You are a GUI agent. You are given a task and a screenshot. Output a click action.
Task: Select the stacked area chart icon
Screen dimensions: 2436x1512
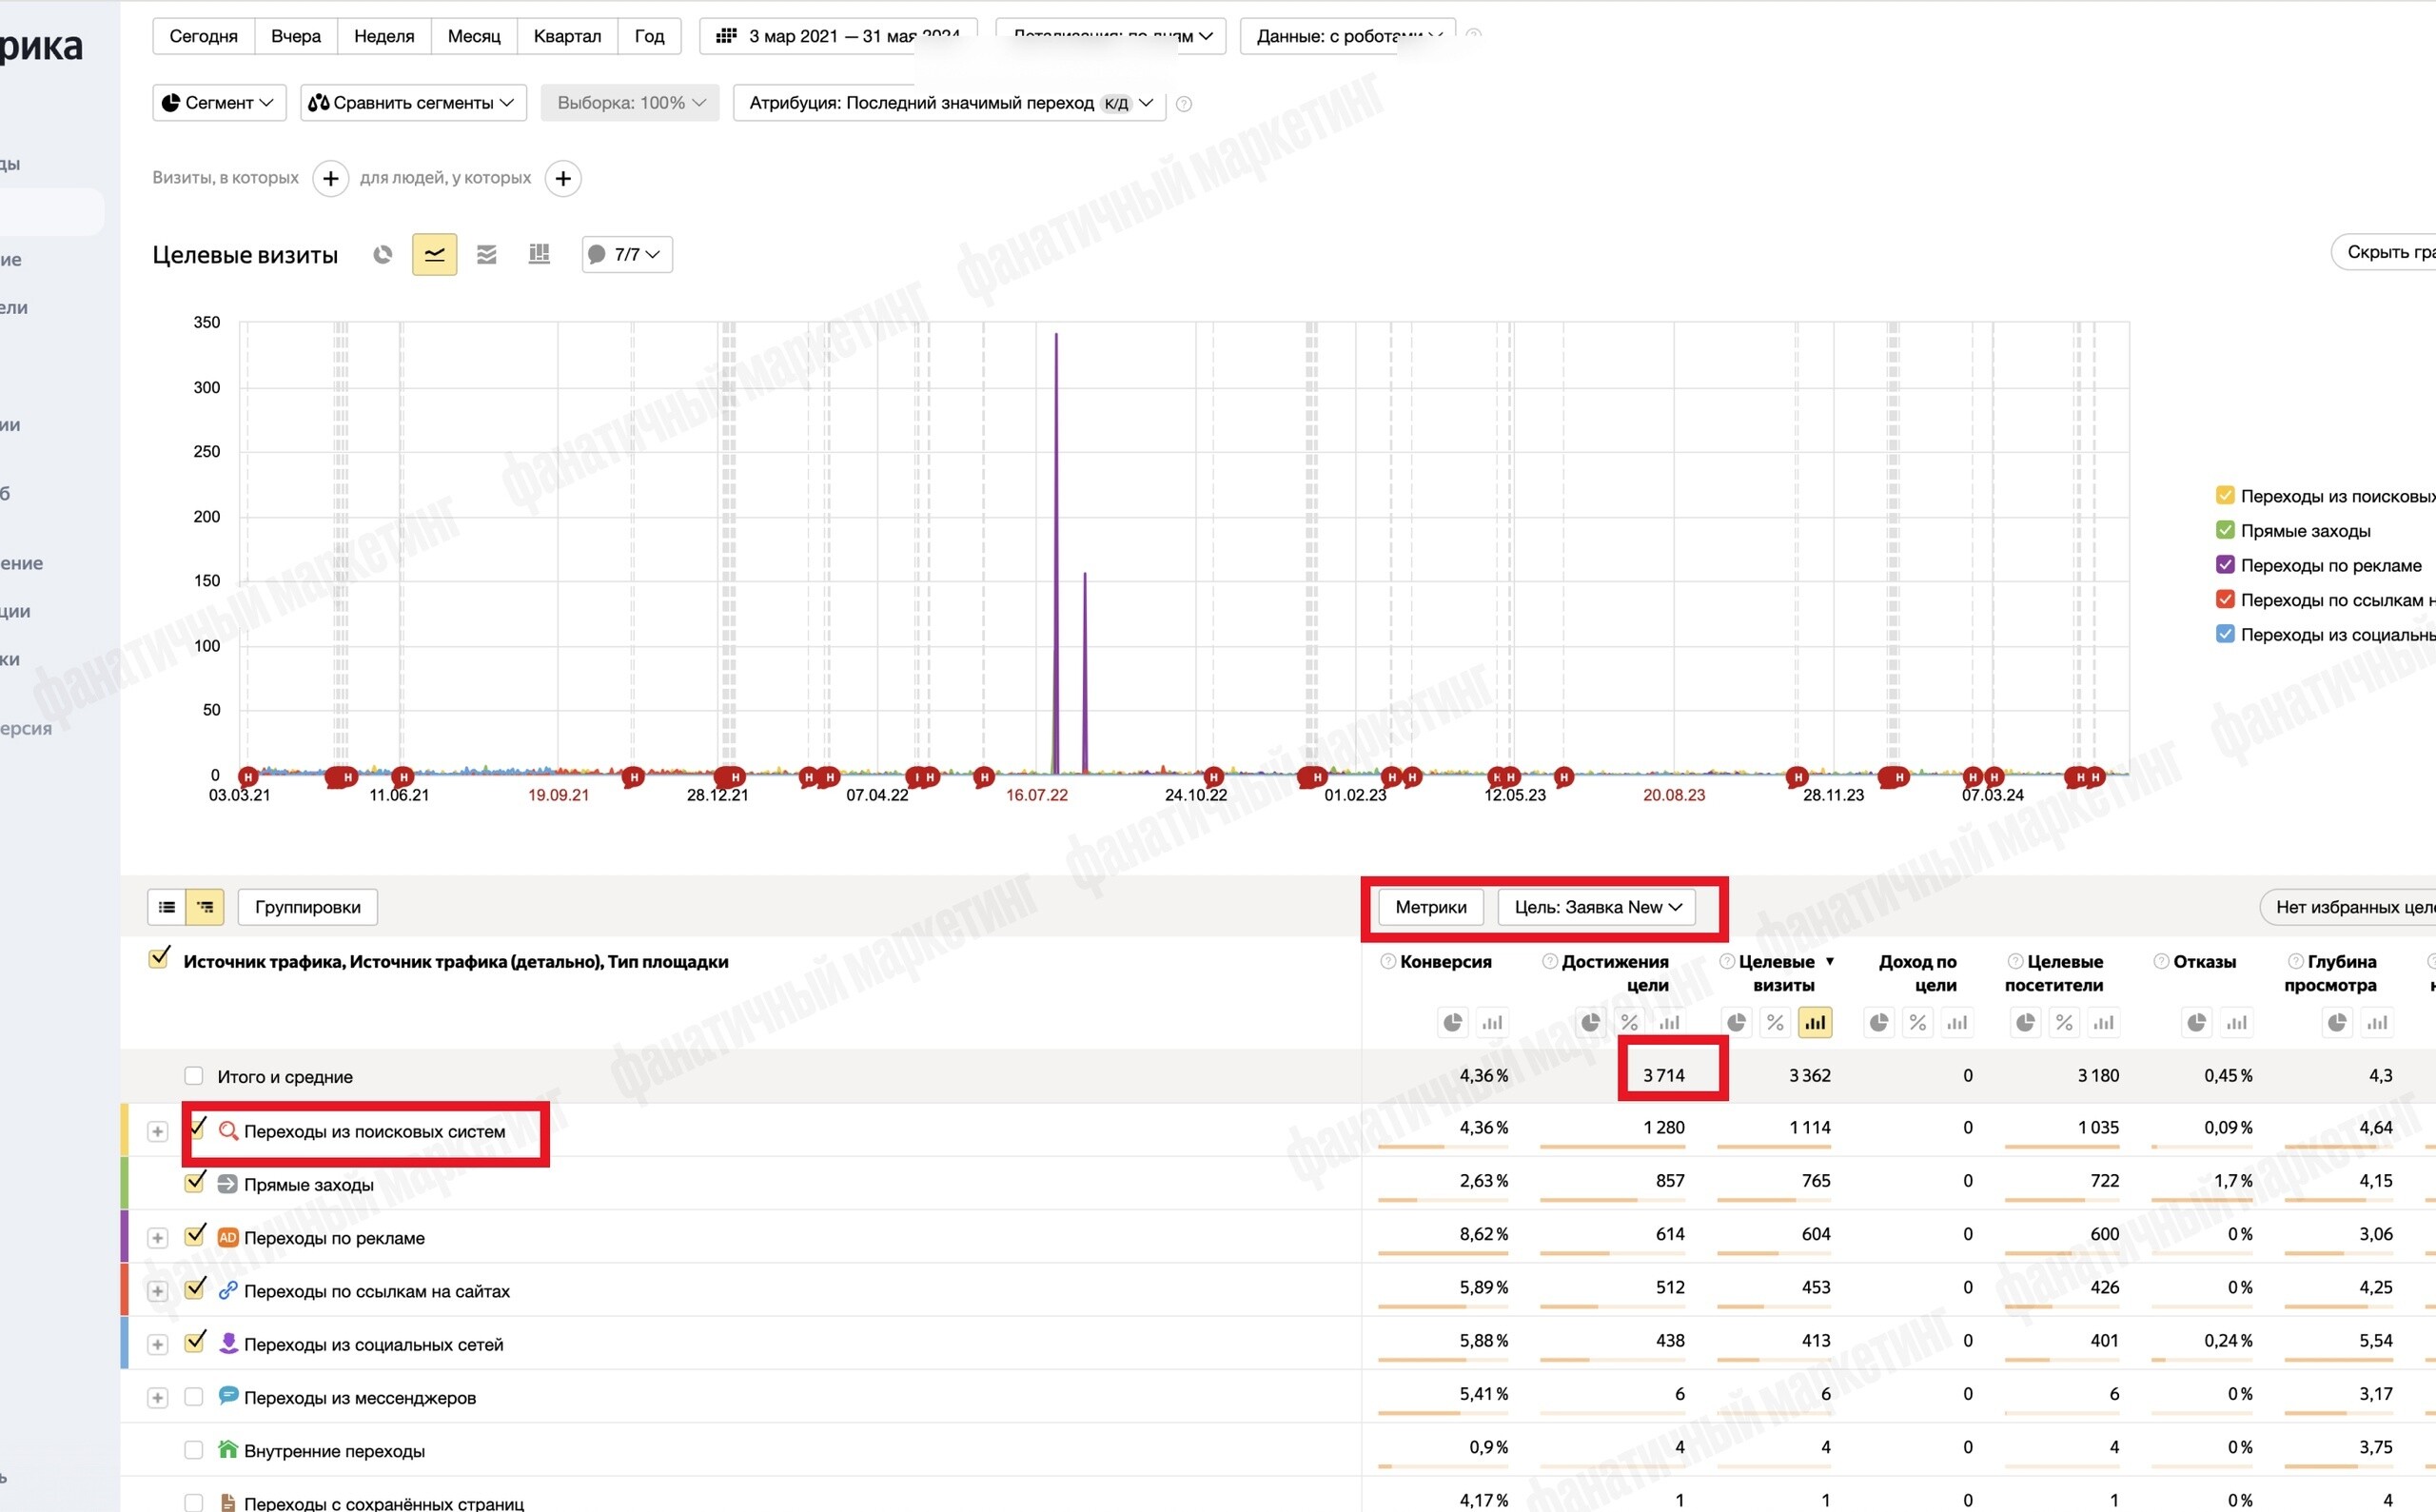[487, 254]
